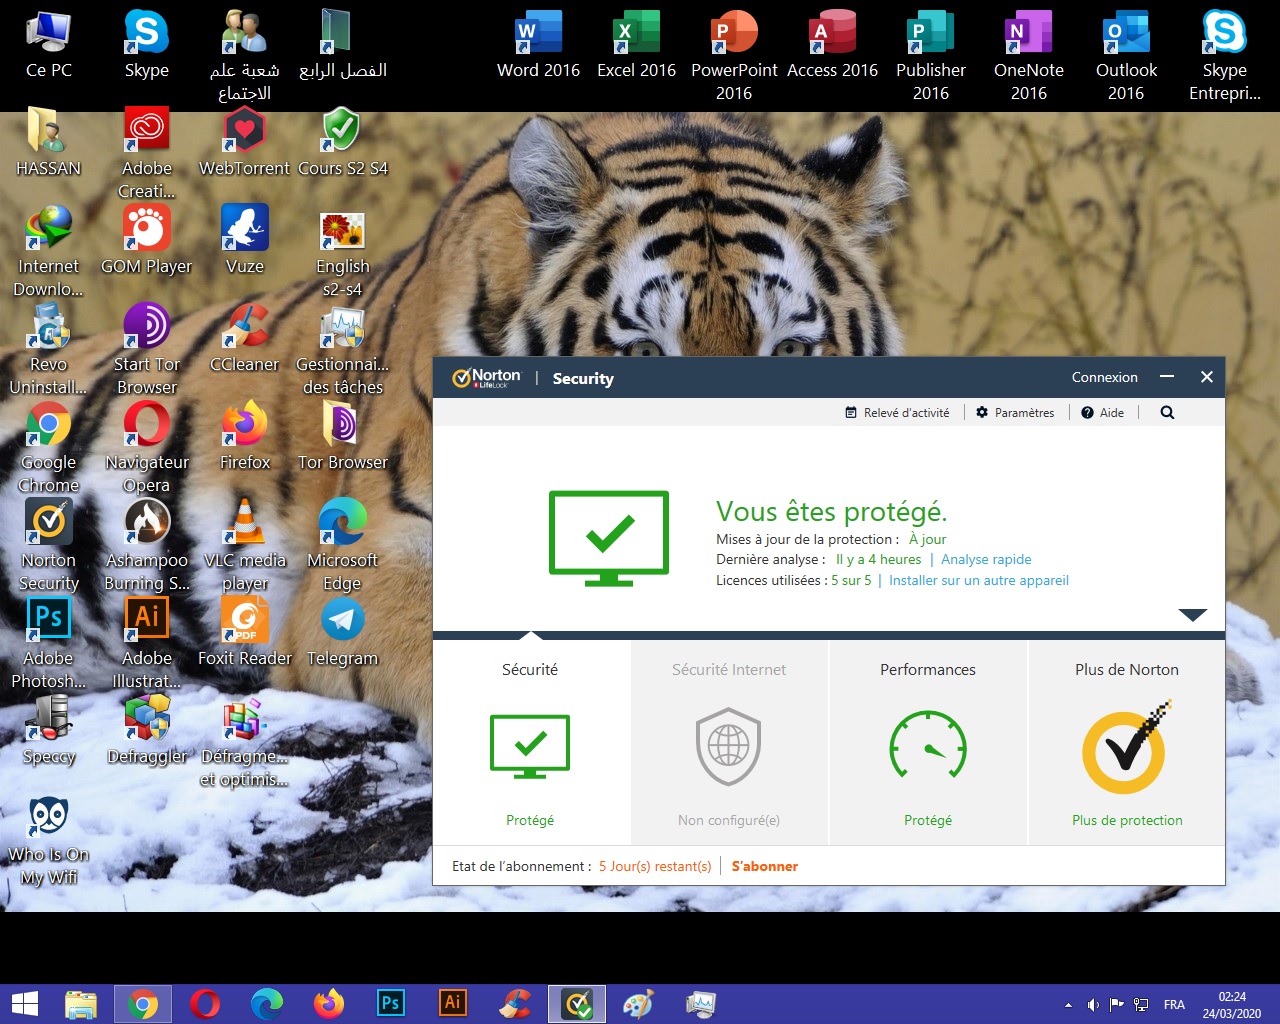Click the search magnifier icon in Norton
Screen dimensions: 1280x1024
coord(1167,413)
